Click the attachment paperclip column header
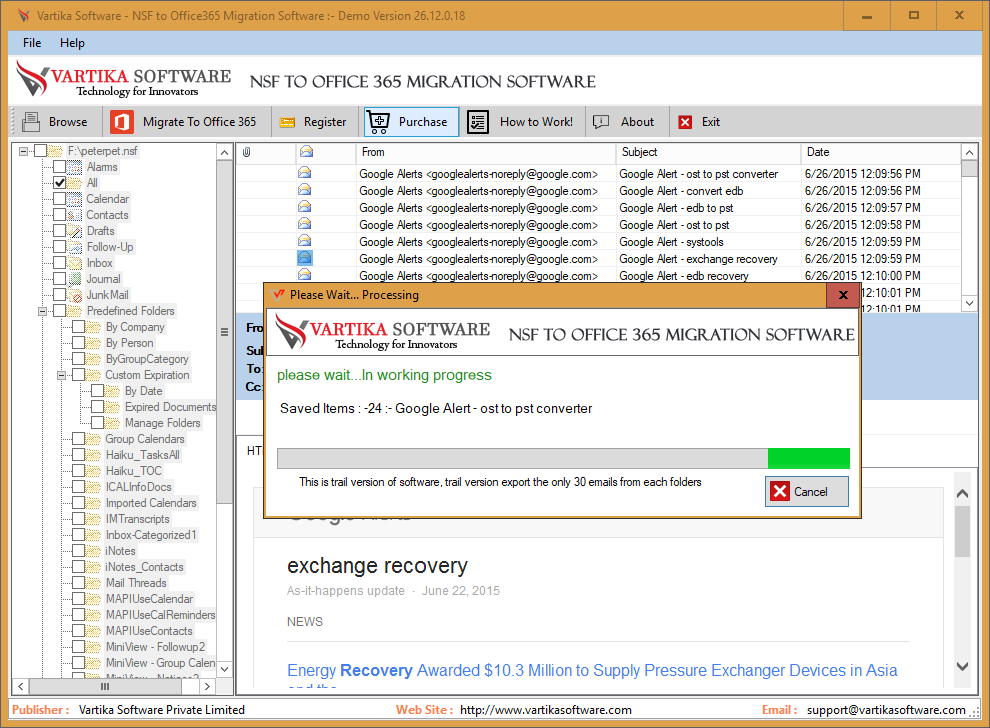This screenshot has width=990, height=728. [x=247, y=152]
